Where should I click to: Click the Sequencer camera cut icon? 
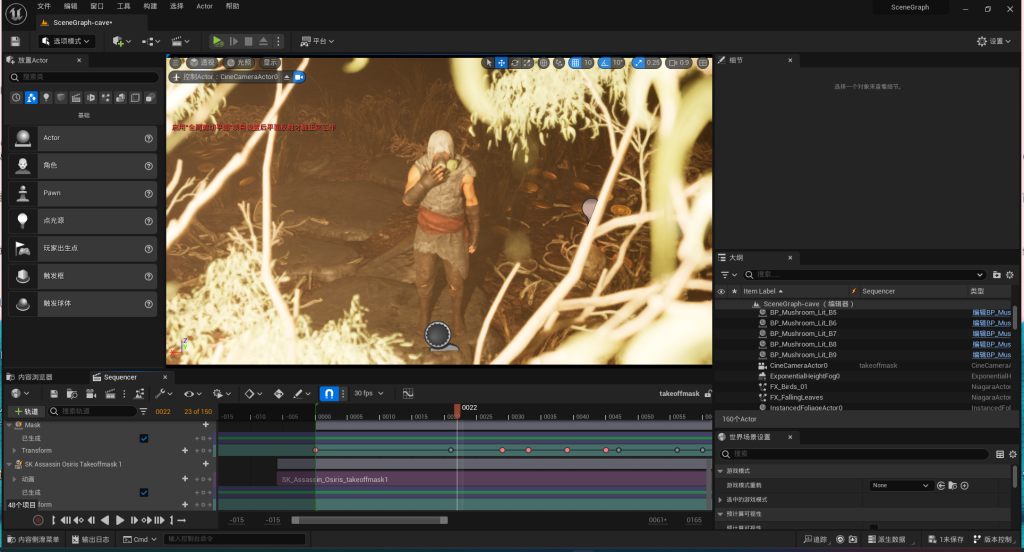click(91, 394)
